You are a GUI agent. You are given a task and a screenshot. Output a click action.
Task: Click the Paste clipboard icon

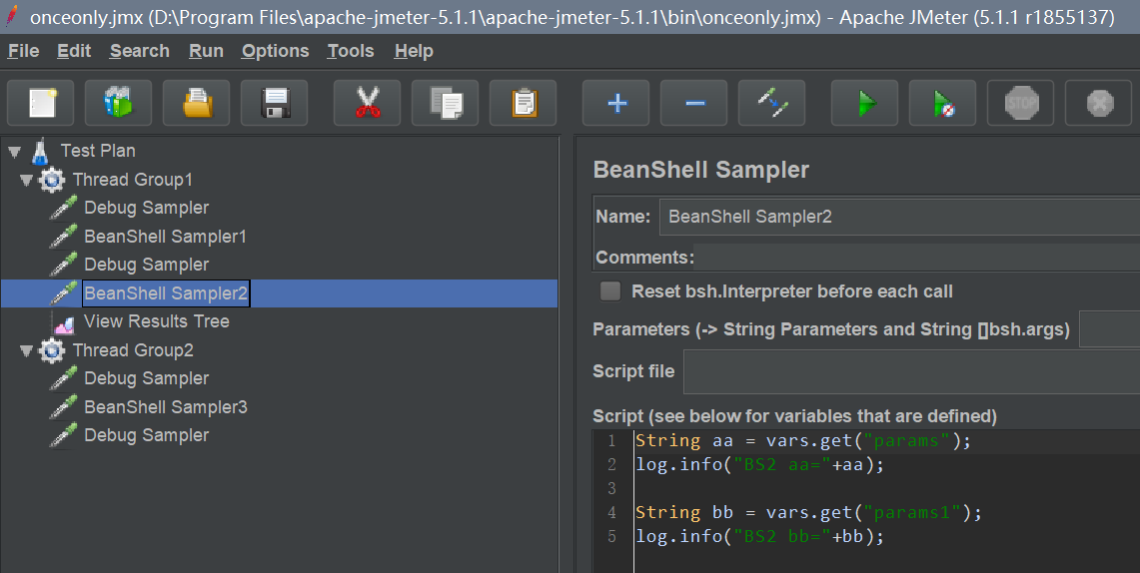click(523, 103)
